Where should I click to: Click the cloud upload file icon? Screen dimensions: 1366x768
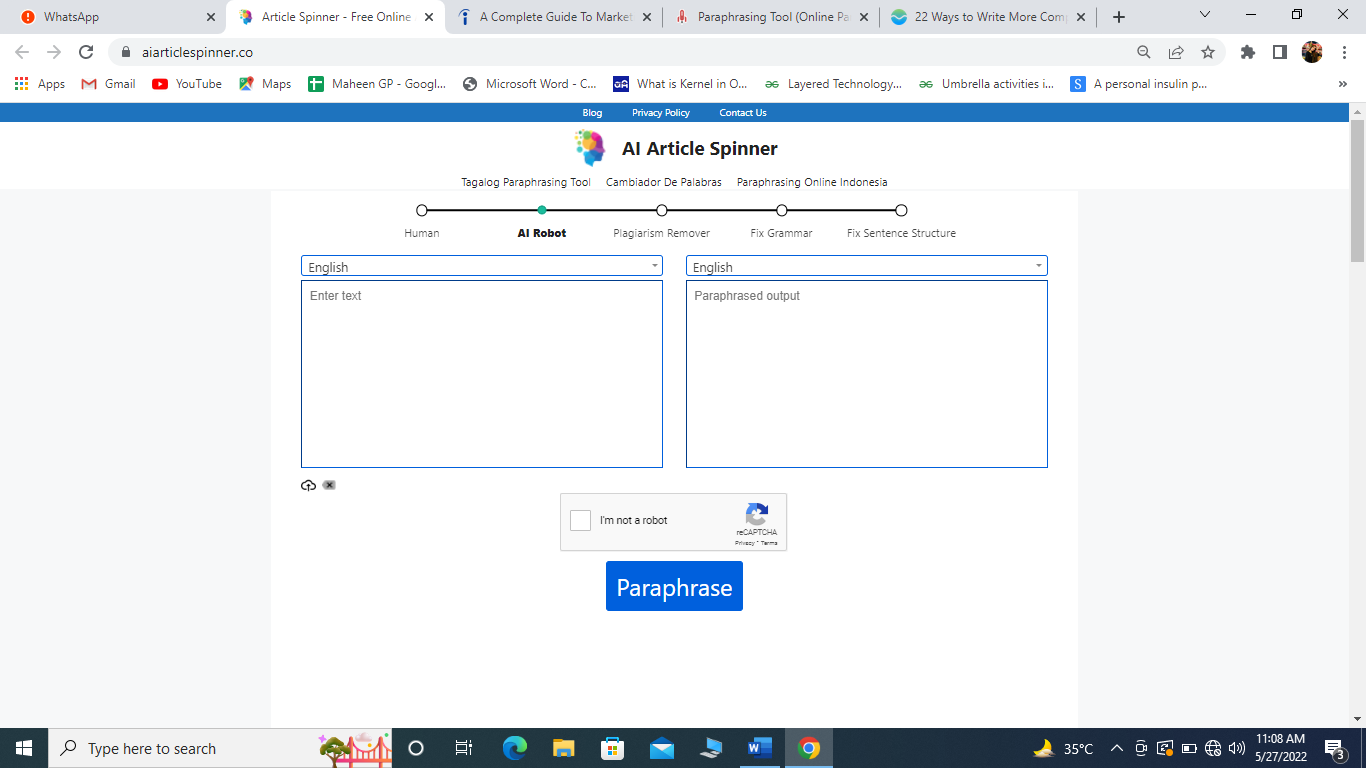pyautogui.click(x=308, y=485)
